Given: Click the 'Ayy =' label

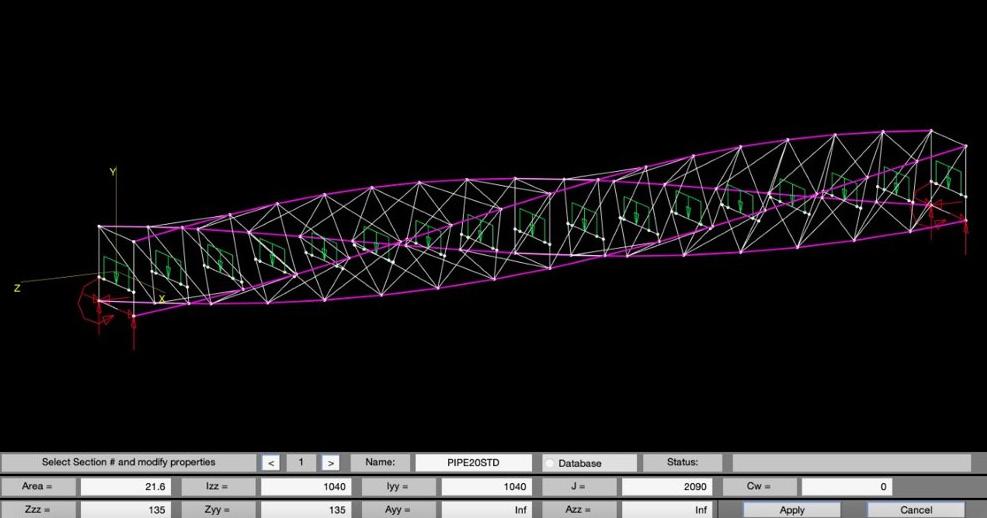Looking at the screenshot, I should pyautogui.click(x=397, y=509).
